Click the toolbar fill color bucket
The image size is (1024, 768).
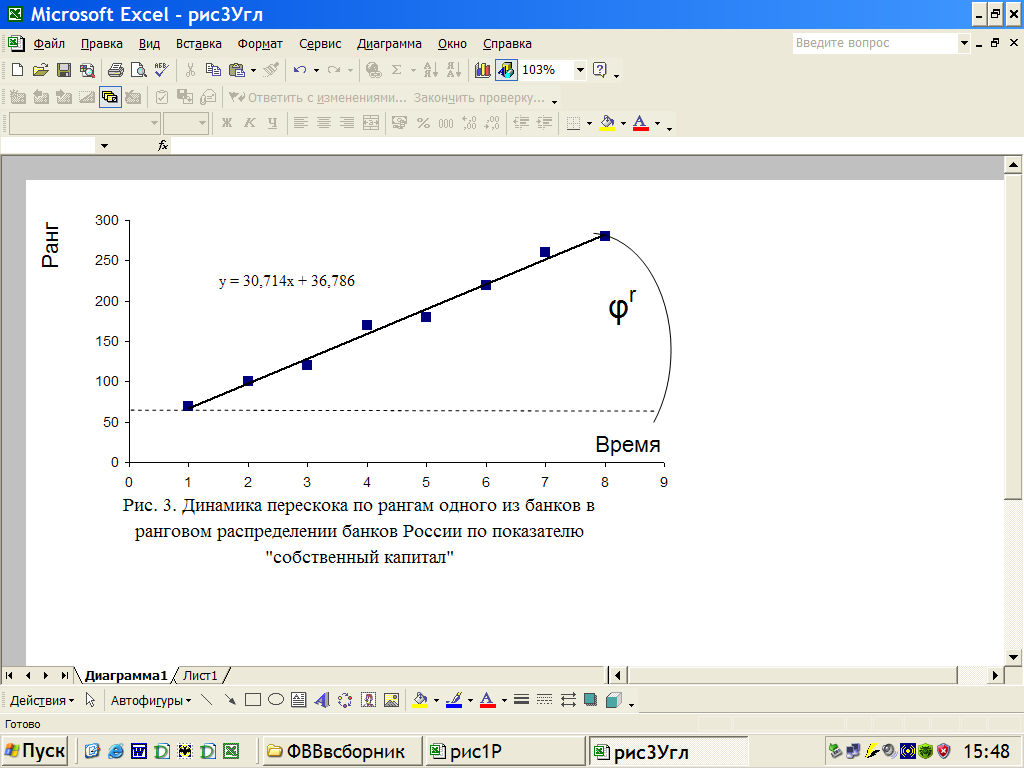[x=607, y=122]
